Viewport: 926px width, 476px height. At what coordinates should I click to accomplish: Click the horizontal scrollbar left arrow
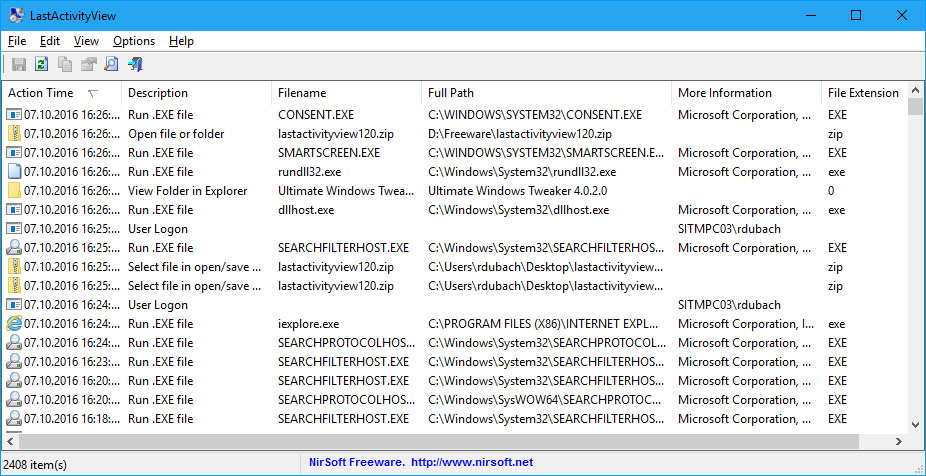pos(10,441)
